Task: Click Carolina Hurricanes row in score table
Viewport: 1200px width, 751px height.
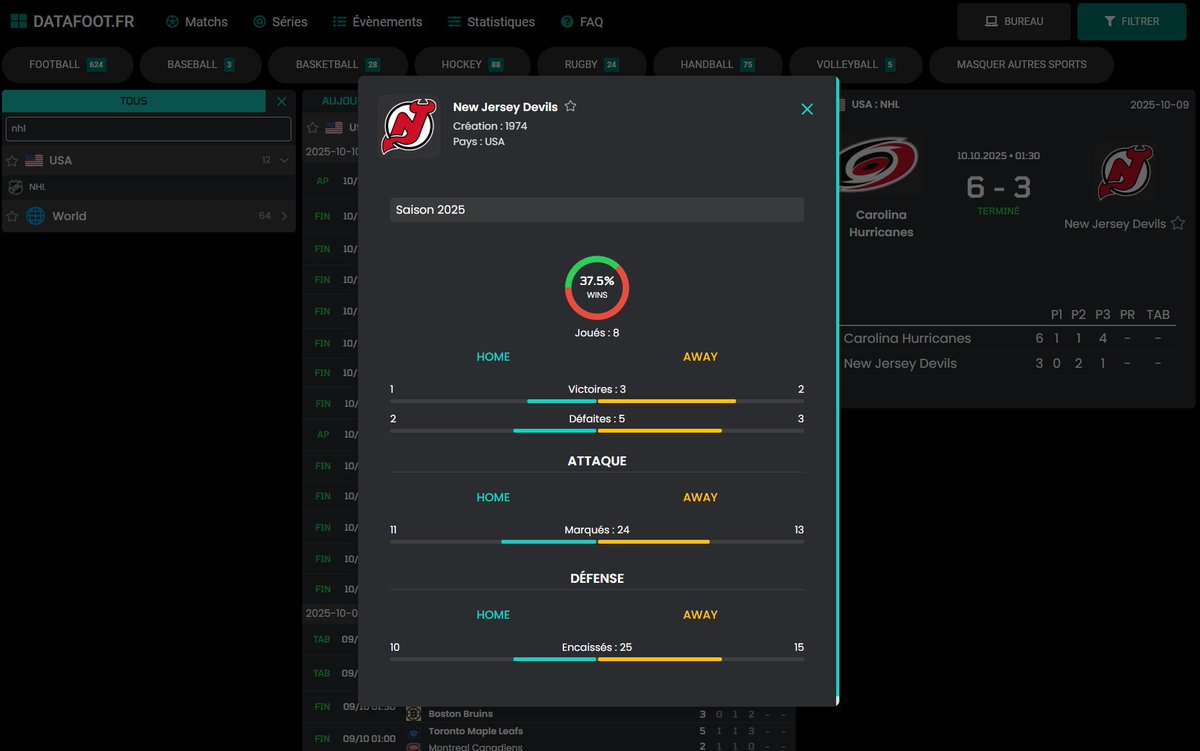Action: (x=1008, y=338)
